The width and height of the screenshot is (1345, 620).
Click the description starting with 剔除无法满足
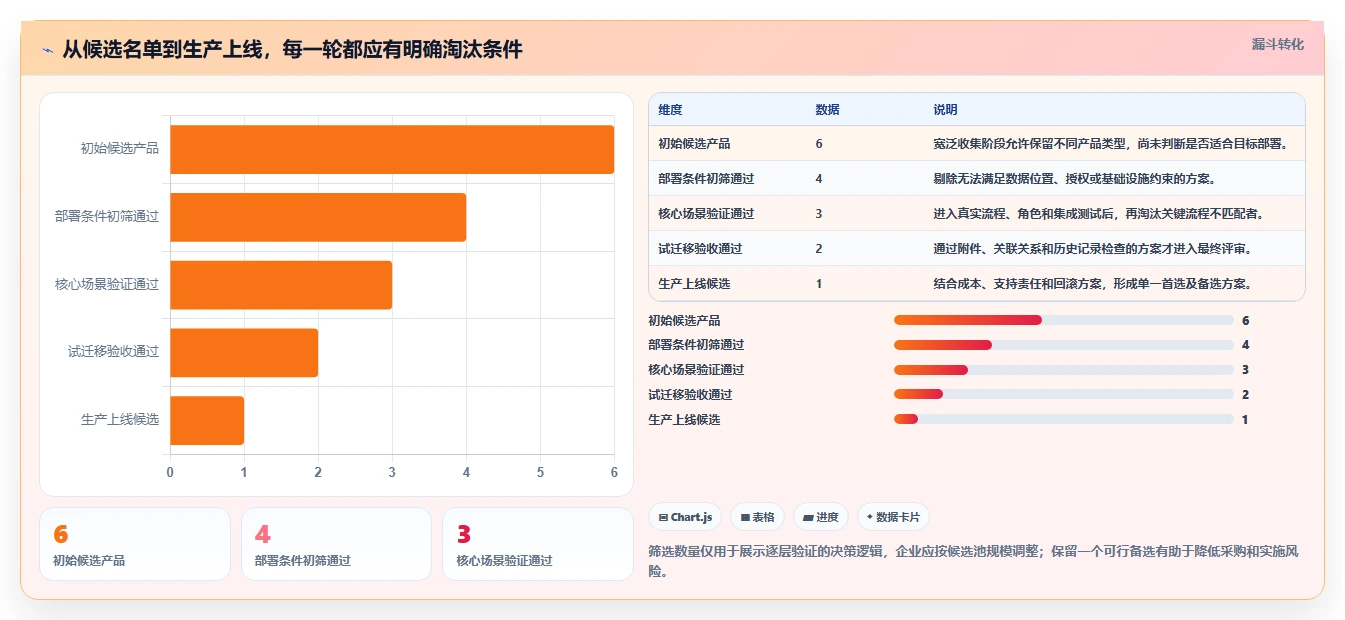coord(1074,179)
